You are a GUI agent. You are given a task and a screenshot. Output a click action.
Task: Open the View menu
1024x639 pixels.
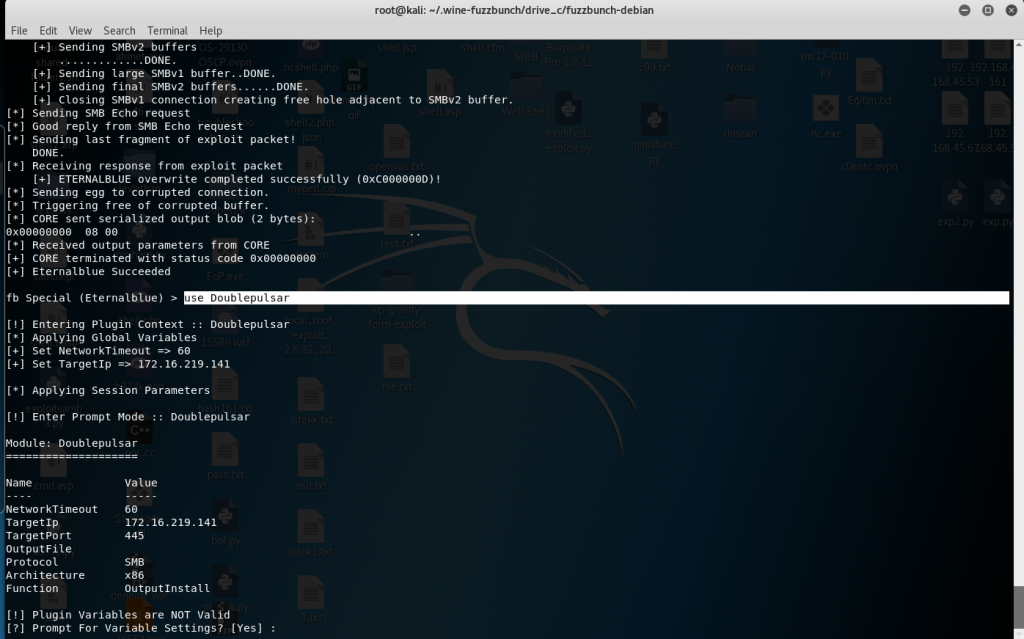click(x=80, y=31)
